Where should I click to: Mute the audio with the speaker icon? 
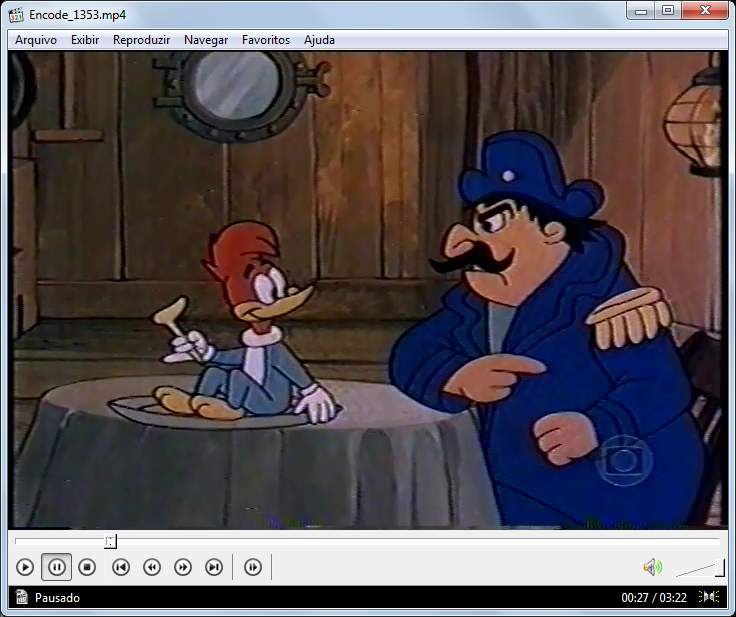pyautogui.click(x=652, y=567)
